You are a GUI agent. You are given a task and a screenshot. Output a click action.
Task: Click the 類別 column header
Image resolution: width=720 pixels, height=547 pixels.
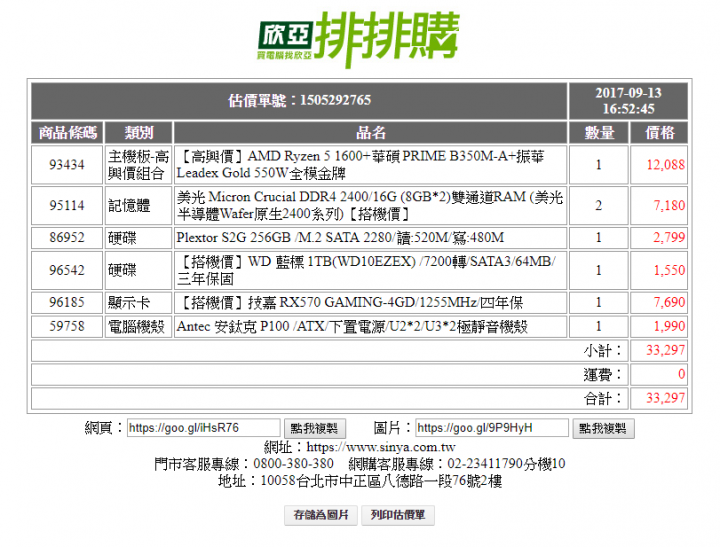(x=139, y=133)
